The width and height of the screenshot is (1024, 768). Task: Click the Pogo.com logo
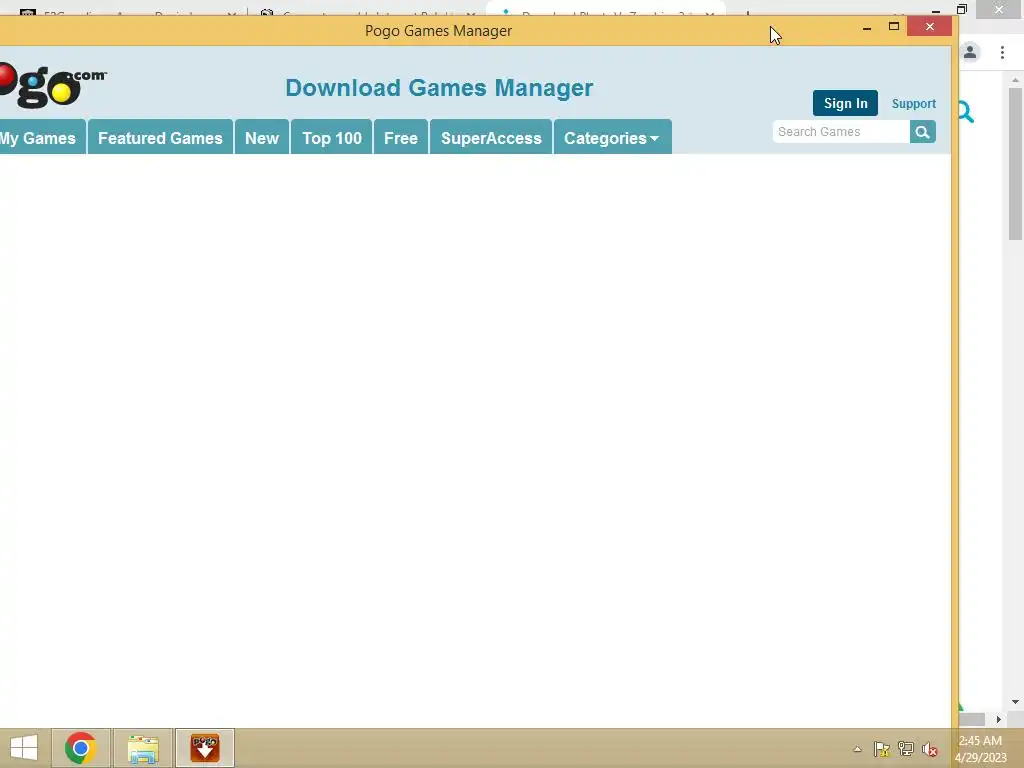coord(52,85)
